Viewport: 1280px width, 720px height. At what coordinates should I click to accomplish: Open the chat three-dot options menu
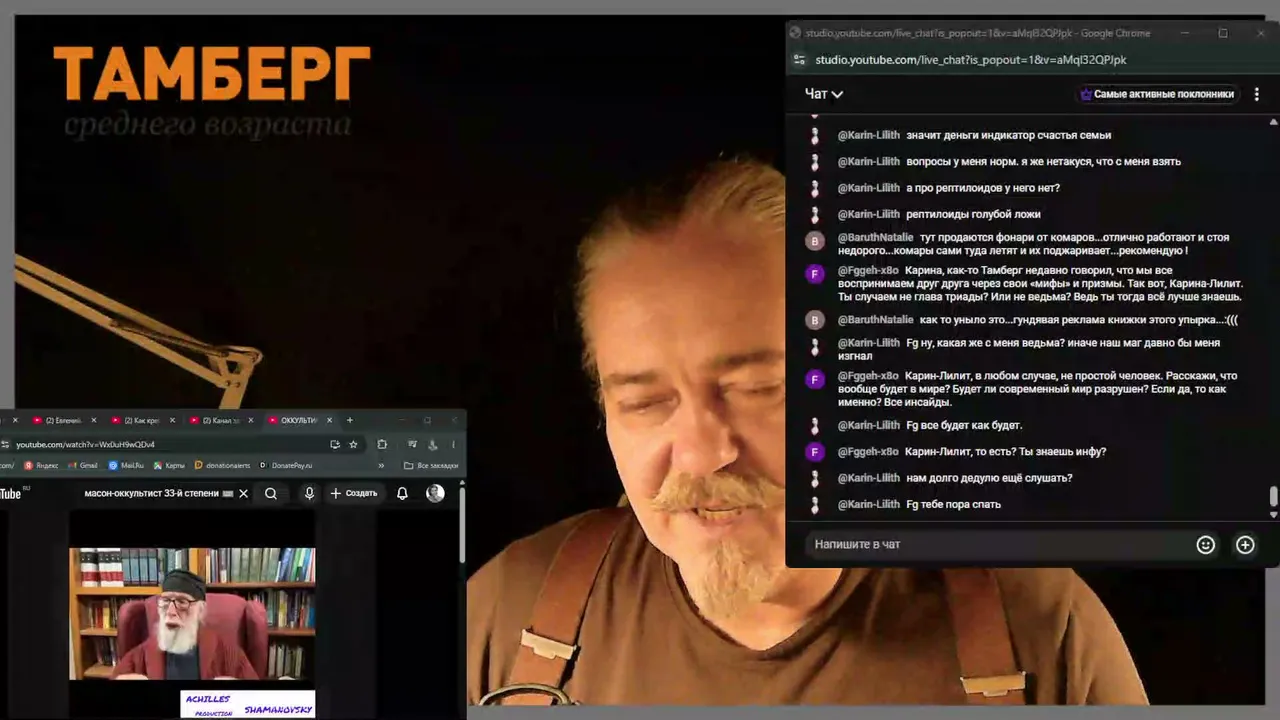click(x=1257, y=94)
